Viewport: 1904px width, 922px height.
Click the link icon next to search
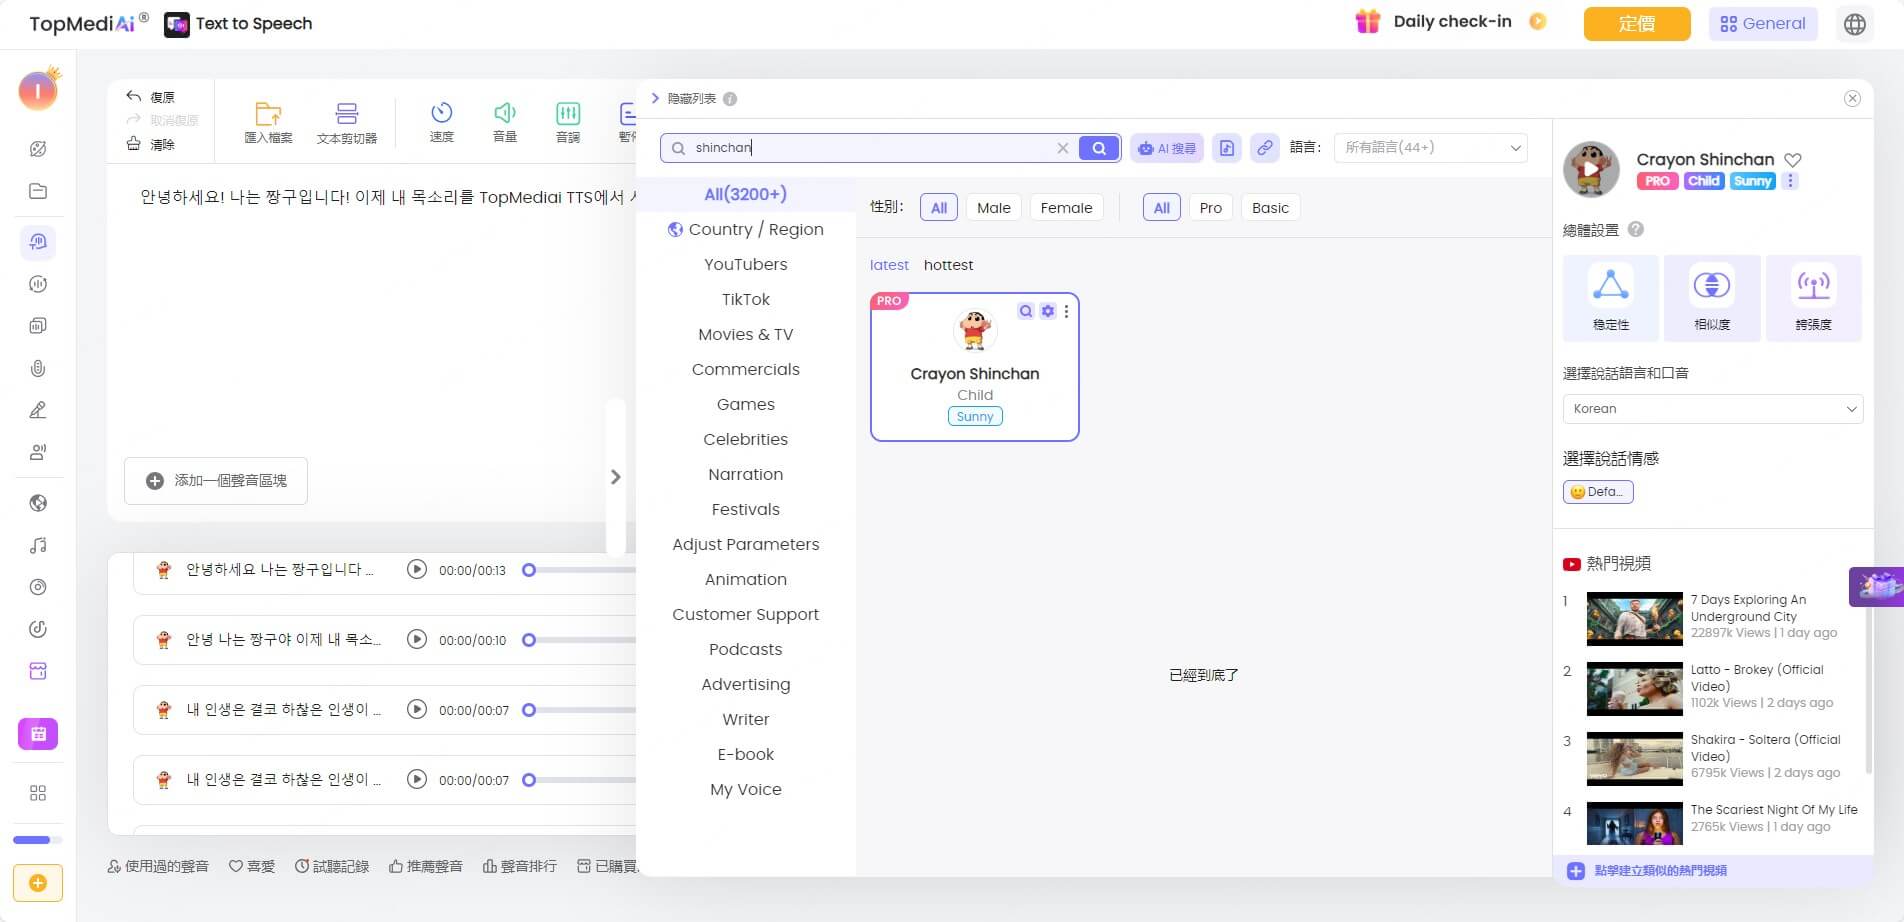click(1265, 148)
